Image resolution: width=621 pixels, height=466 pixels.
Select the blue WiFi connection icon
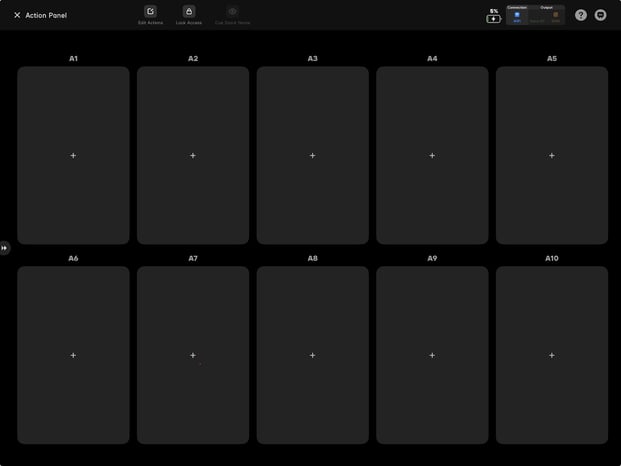pos(517,15)
